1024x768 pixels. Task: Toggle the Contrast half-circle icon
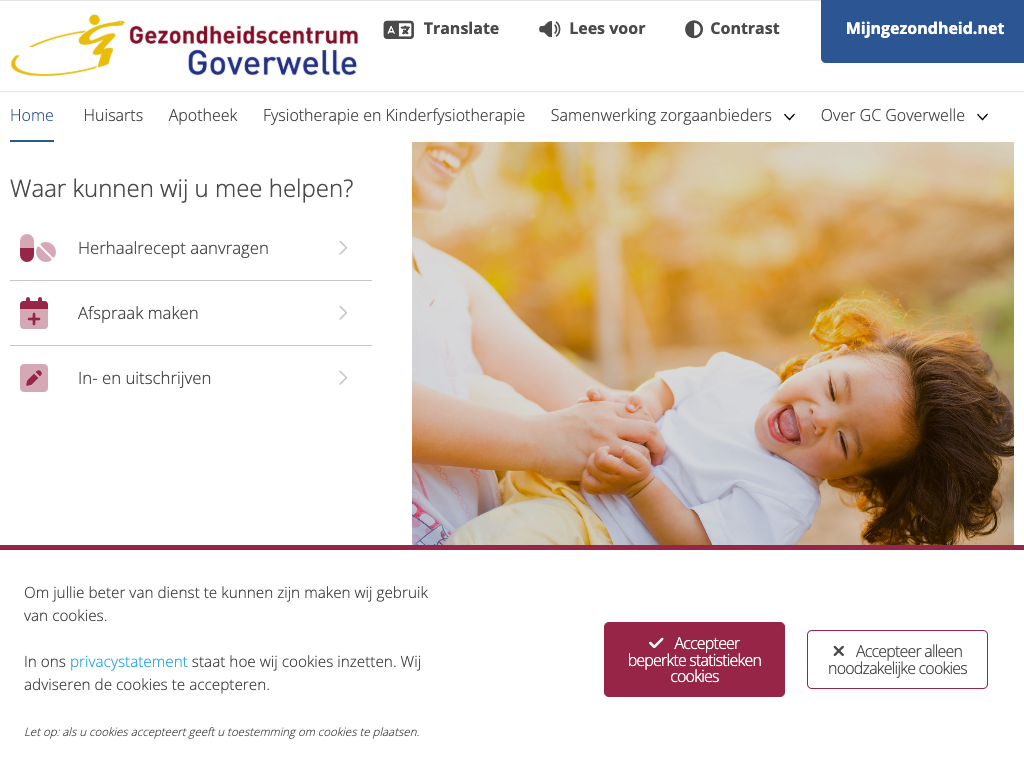pyautogui.click(x=694, y=29)
